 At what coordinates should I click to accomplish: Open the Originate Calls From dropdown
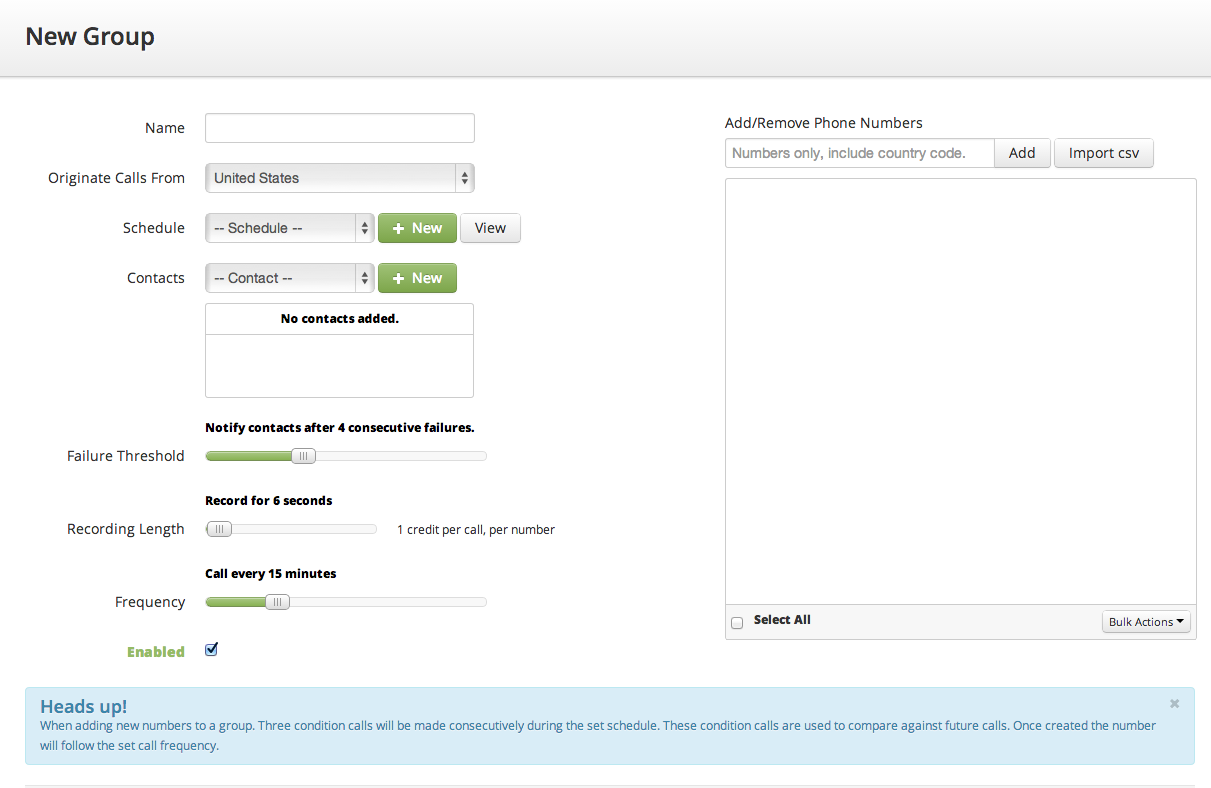[x=339, y=178]
